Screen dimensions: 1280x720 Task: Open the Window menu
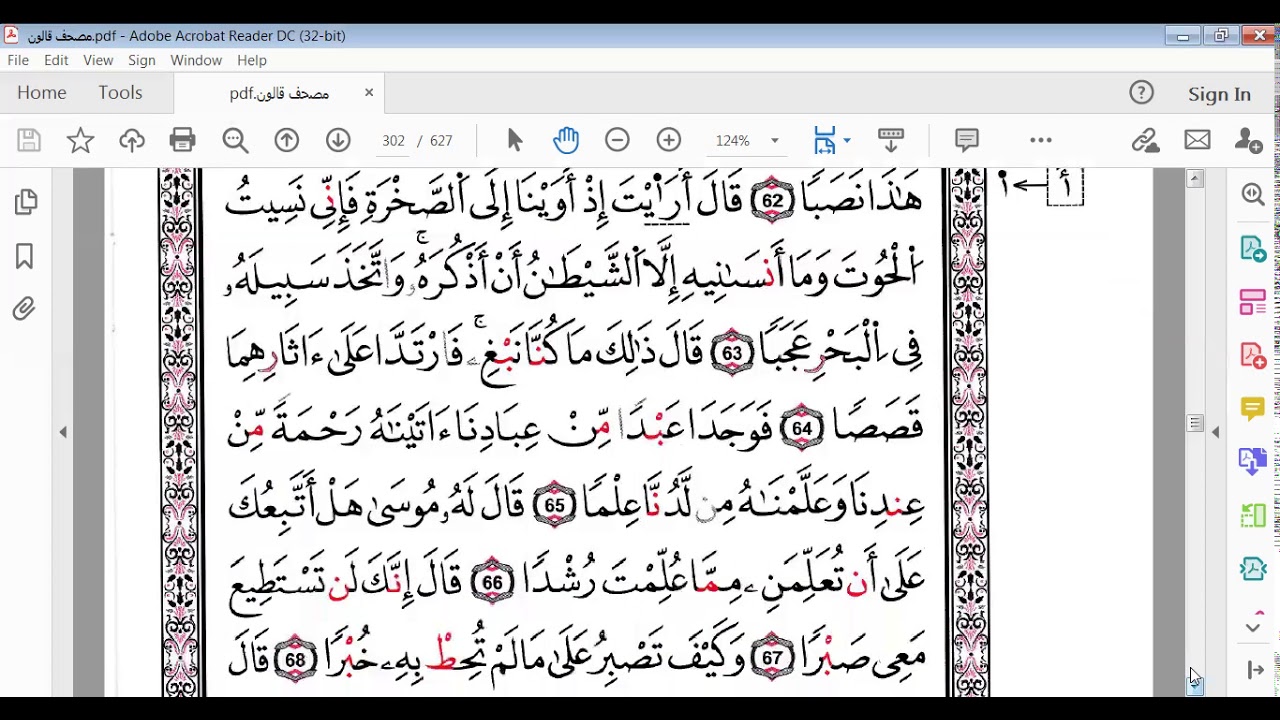196,61
